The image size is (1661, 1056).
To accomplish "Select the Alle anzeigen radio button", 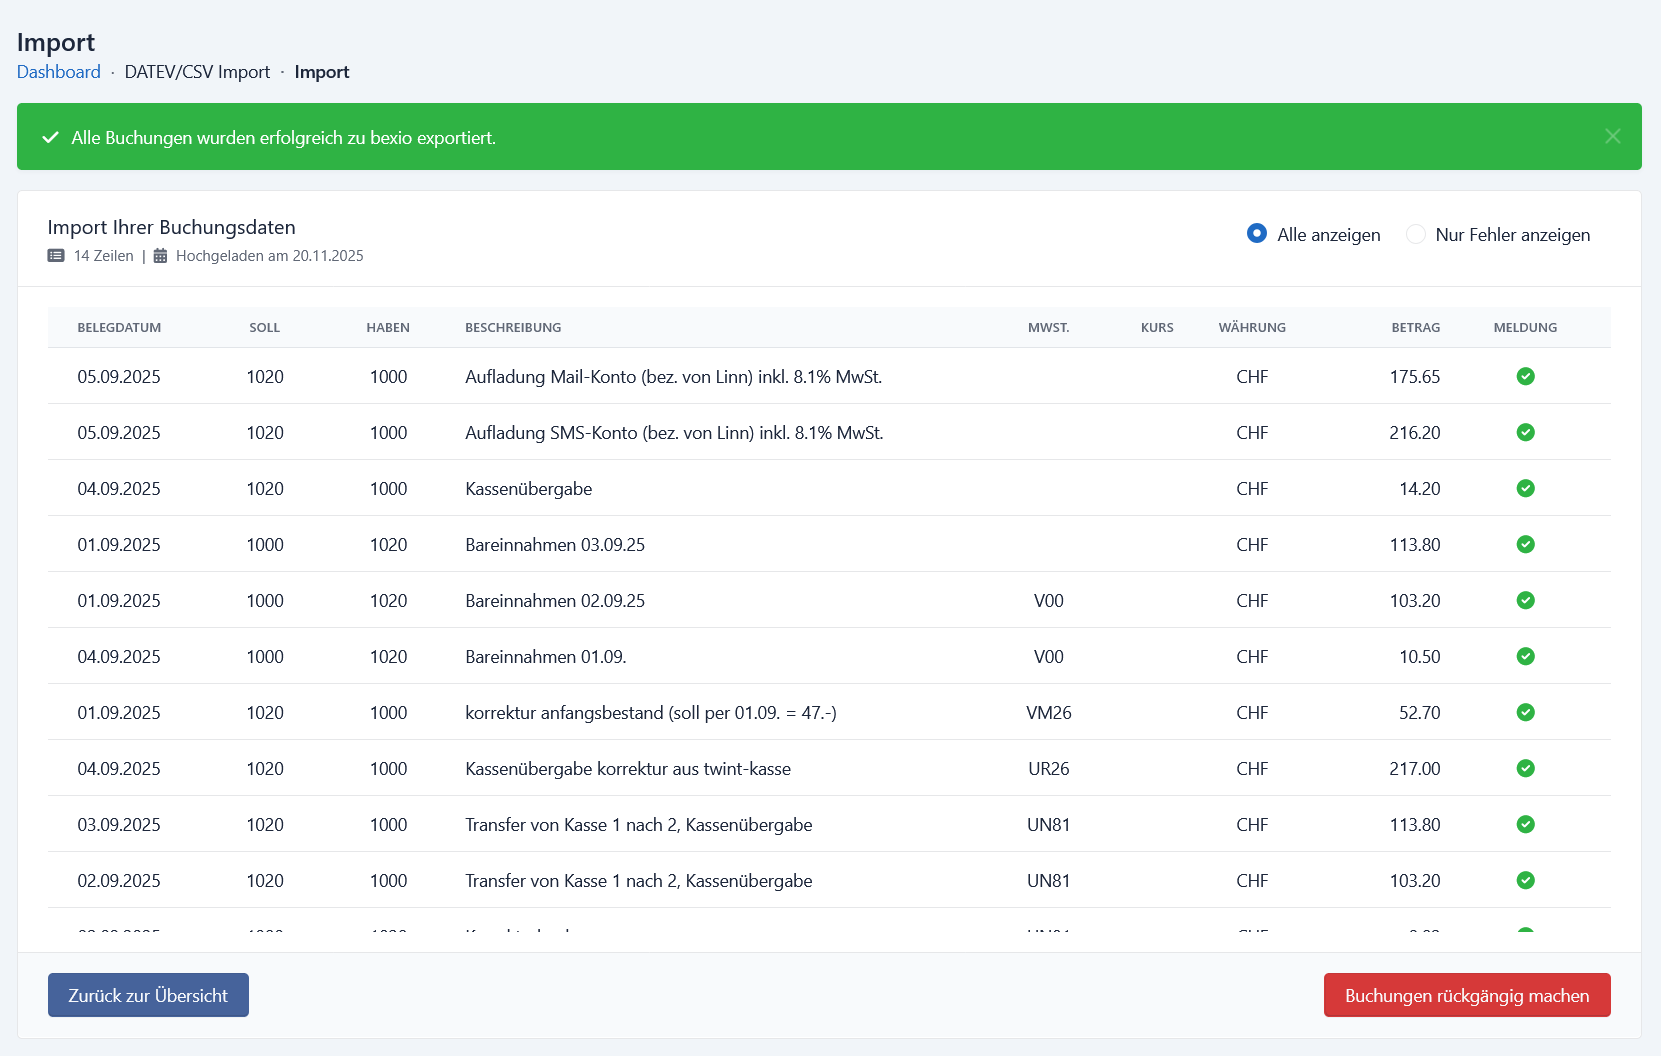I will (x=1257, y=233).
